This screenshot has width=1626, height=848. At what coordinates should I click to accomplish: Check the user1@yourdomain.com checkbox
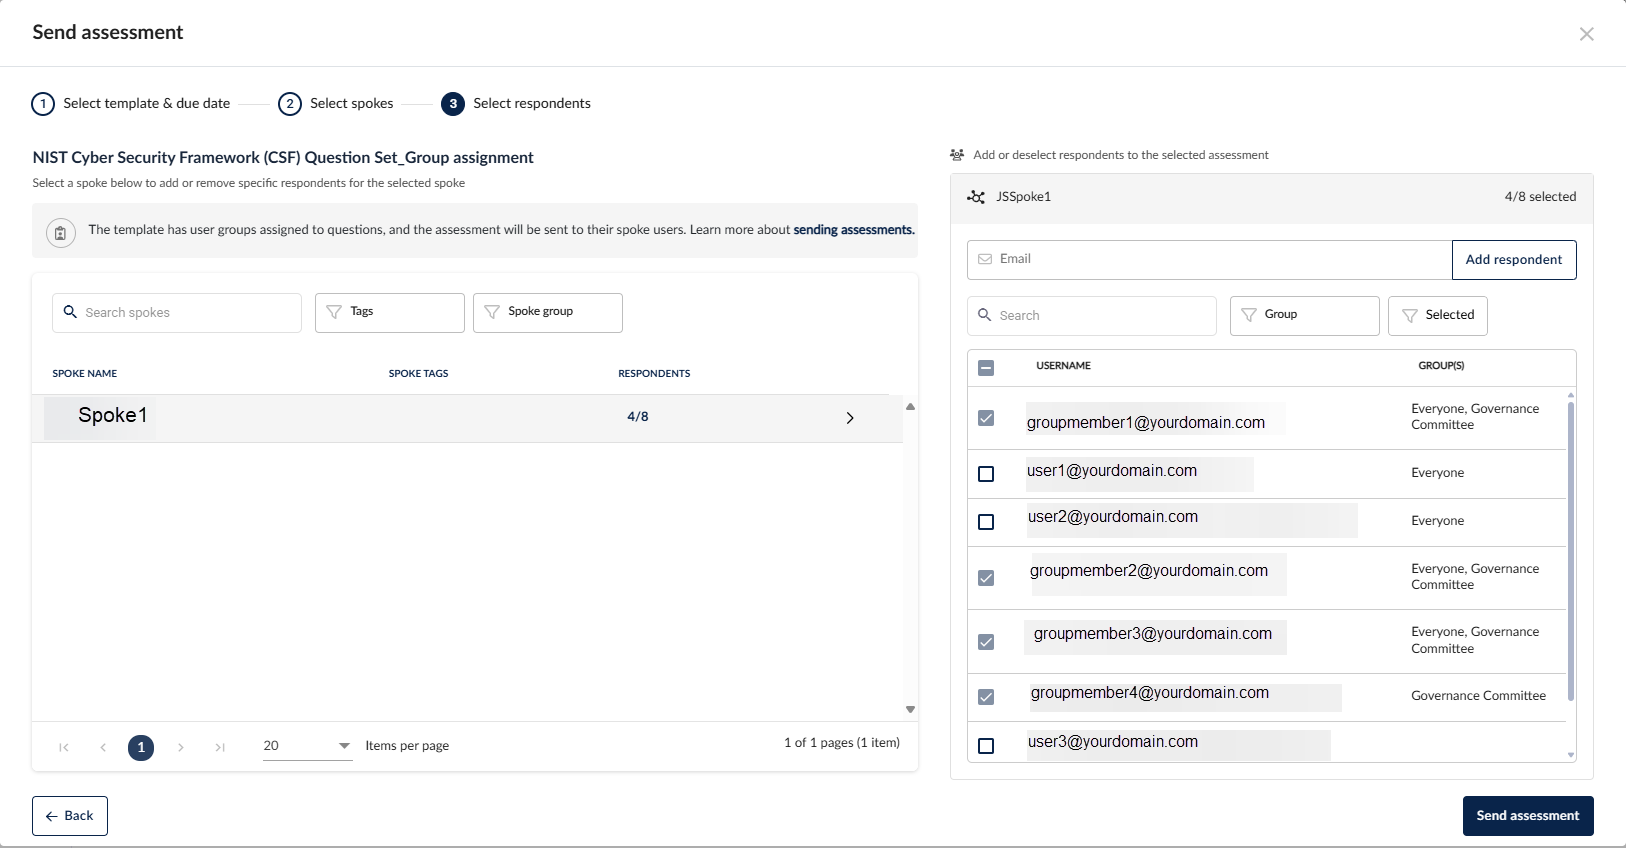click(986, 474)
